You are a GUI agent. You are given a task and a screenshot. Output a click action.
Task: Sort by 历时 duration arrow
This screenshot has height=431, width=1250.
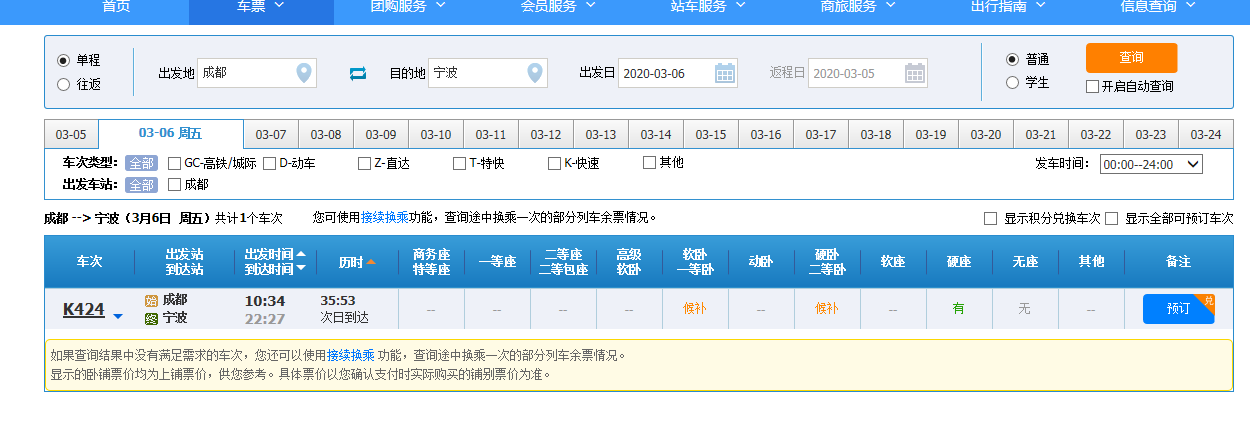(x=371, y=262)
